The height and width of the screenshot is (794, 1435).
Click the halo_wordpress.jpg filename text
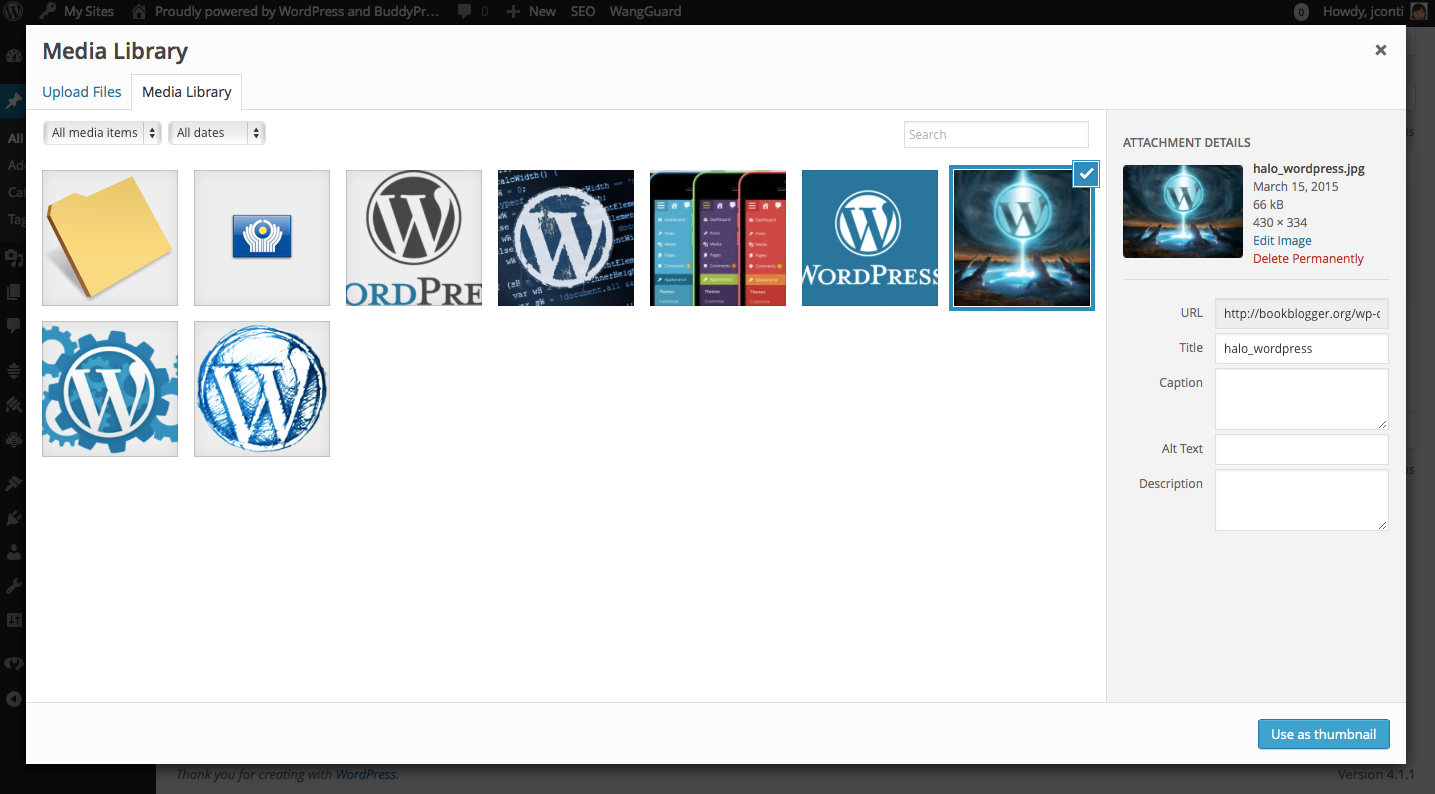[1309, 169]
